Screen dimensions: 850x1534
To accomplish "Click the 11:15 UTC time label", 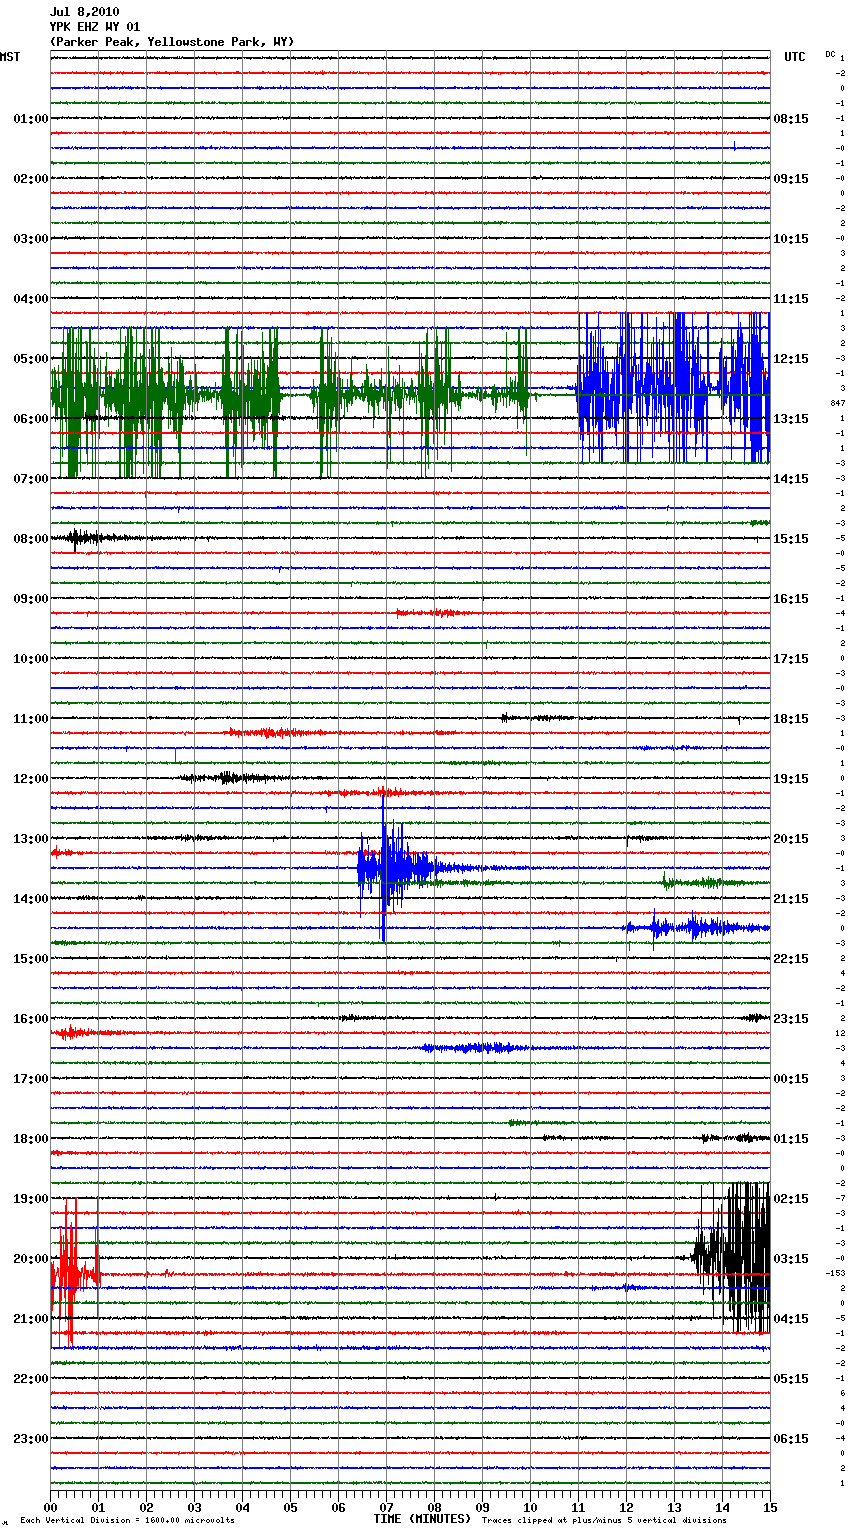I will pyautogui.click(x=791, y=298).
